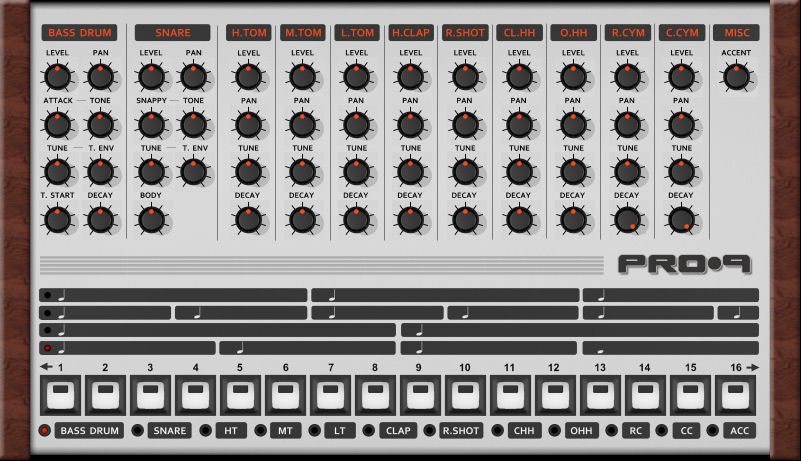Click the Snare SNAPPY knob

pyautogui.click(x=151, y=125)
